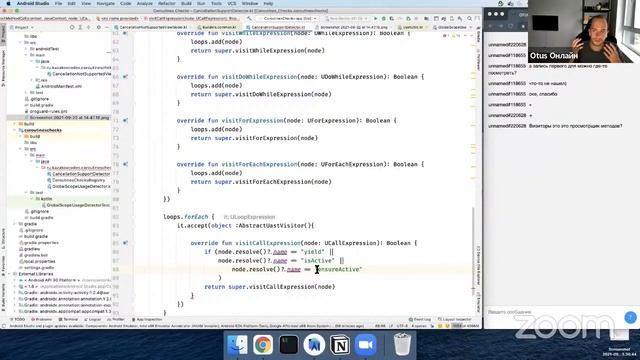Click the editor vertical scrollbar

473,251
